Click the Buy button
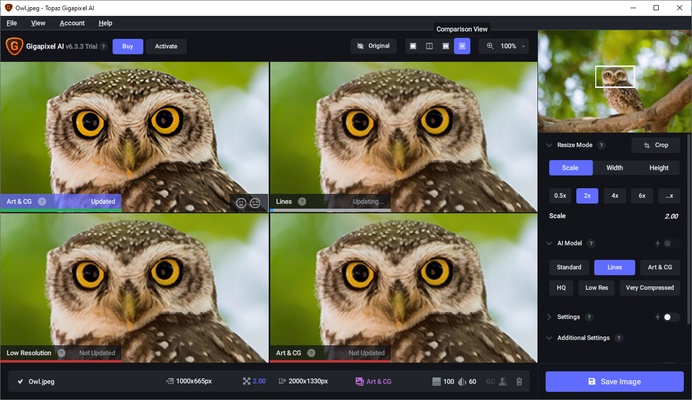692x400 pixels. point(128,46)
